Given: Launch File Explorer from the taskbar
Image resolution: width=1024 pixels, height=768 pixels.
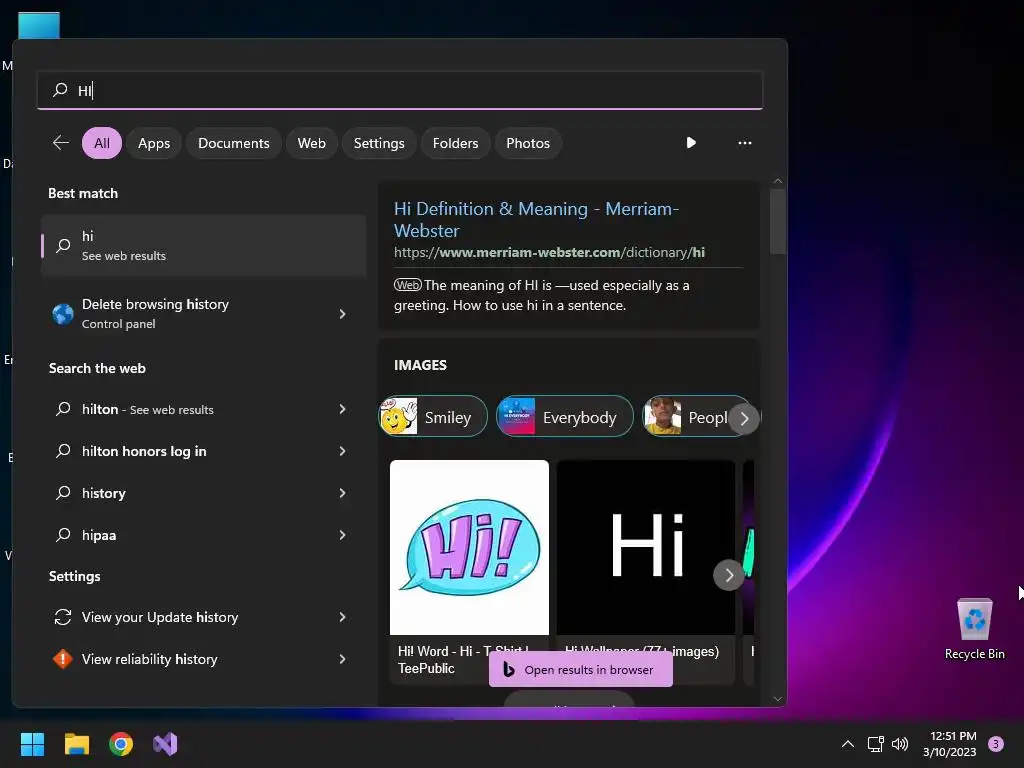Looking at the screenshot, I should (76, 744).
